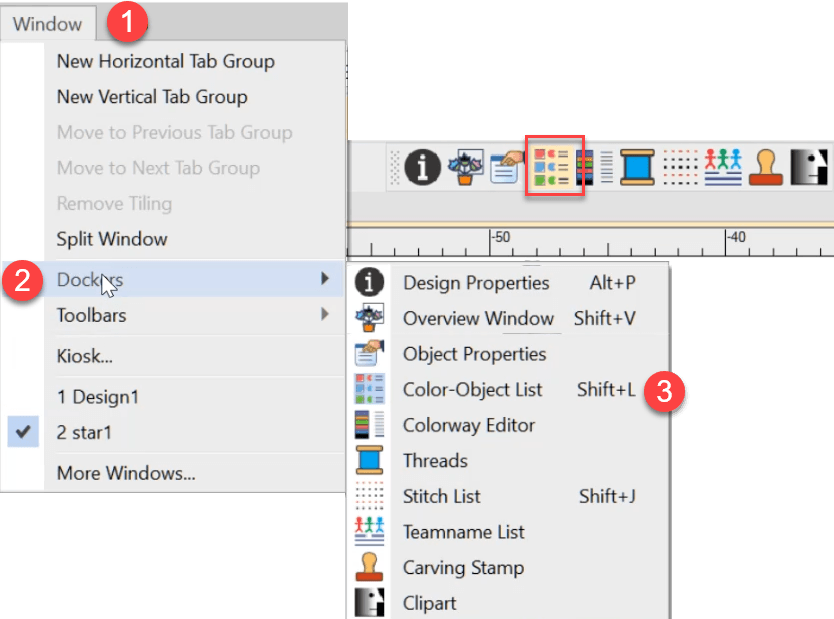The height and width of the screenshot is (619, 834).
Task: Toggle the highlighted Color-Object List toolbar icon
Action: (x=554, y=167)
